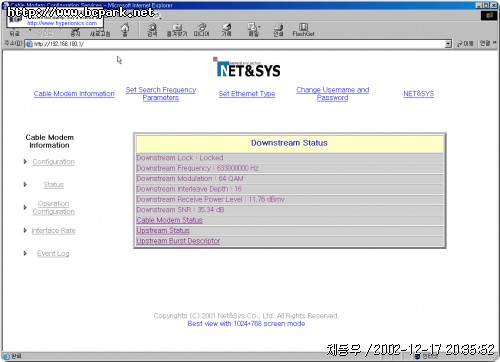Click the Internet Explorer title bar icon
Screen dimensions: 500x362
click(5, 5)
